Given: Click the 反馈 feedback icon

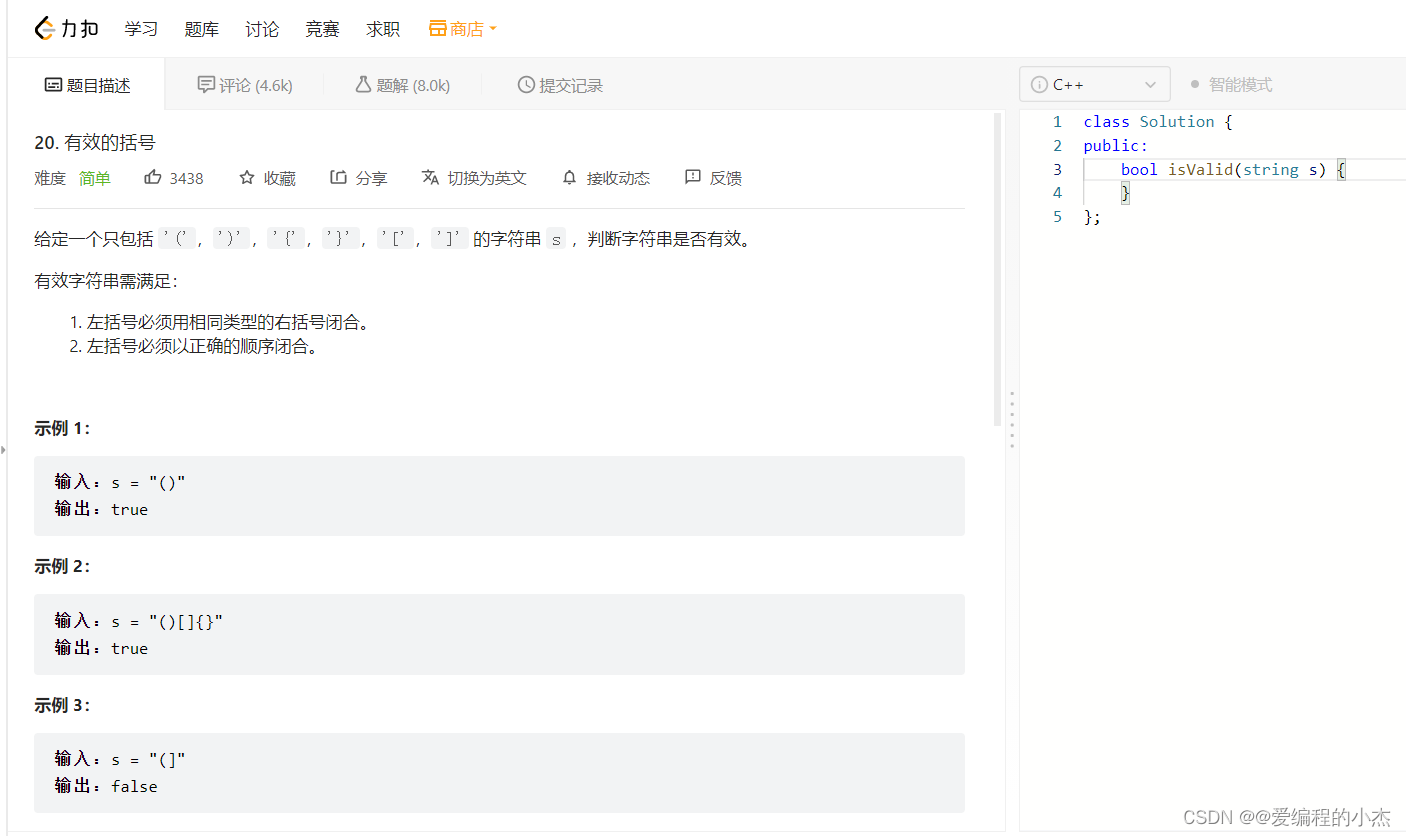Looking at the screenshot, I should [x=693, y=177].
